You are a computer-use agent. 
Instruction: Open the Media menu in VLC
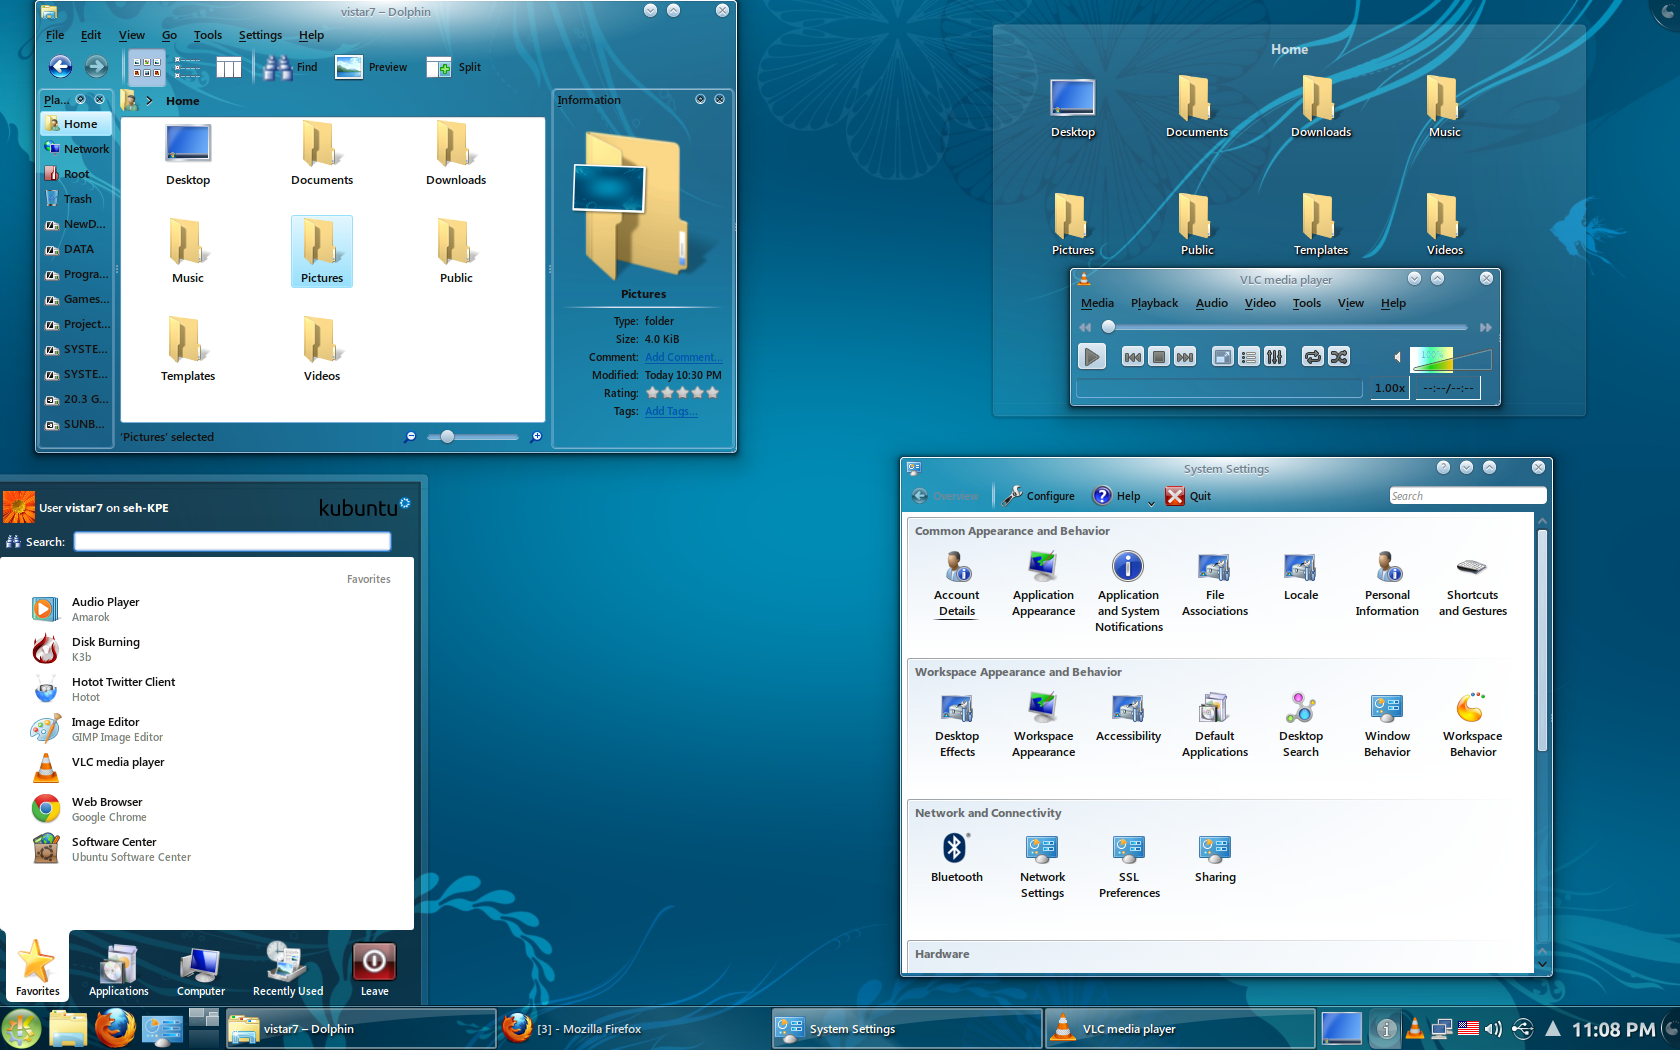pyautogui.click(x=1096, y=303)
